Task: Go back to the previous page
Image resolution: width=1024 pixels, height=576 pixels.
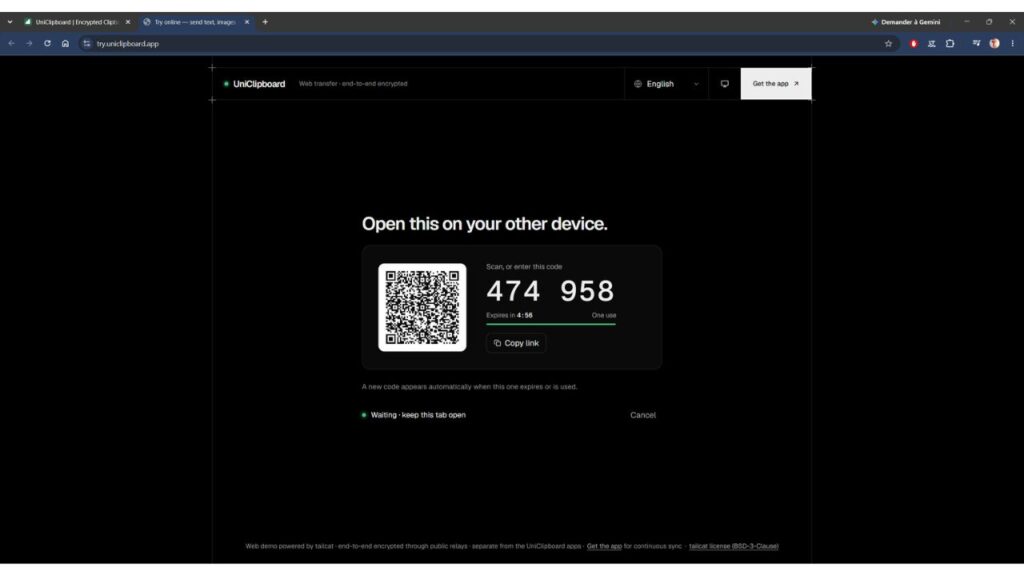Action: (12, 44)
